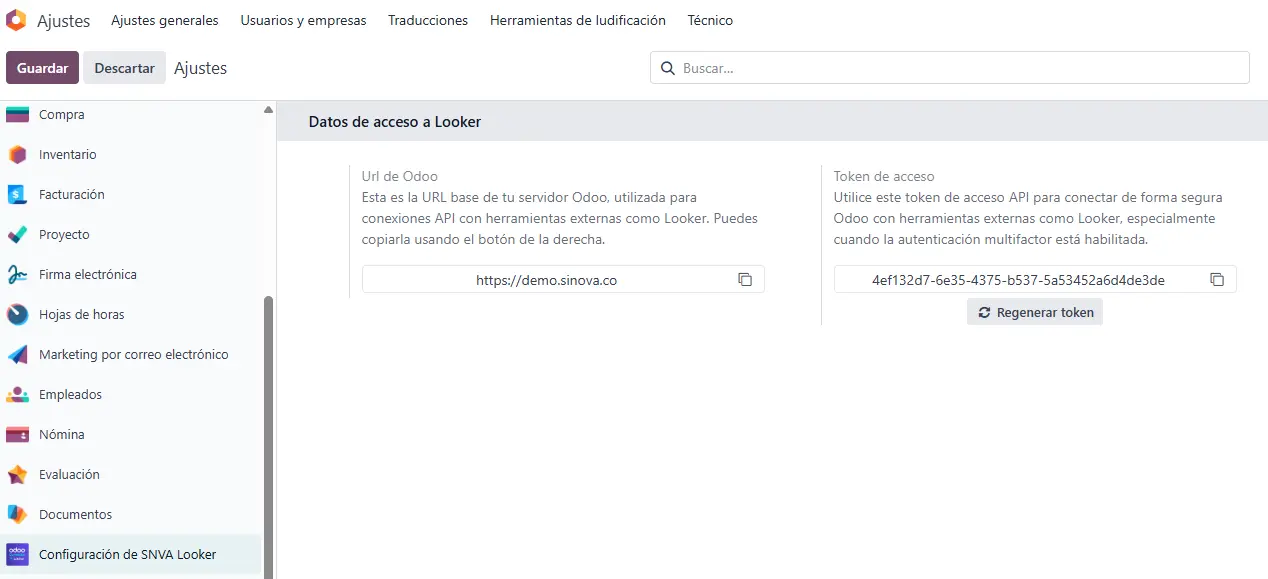Screen dimensions: 1268x579
Task: Open the Ajustes generales menu
Action: pos(165,20)
